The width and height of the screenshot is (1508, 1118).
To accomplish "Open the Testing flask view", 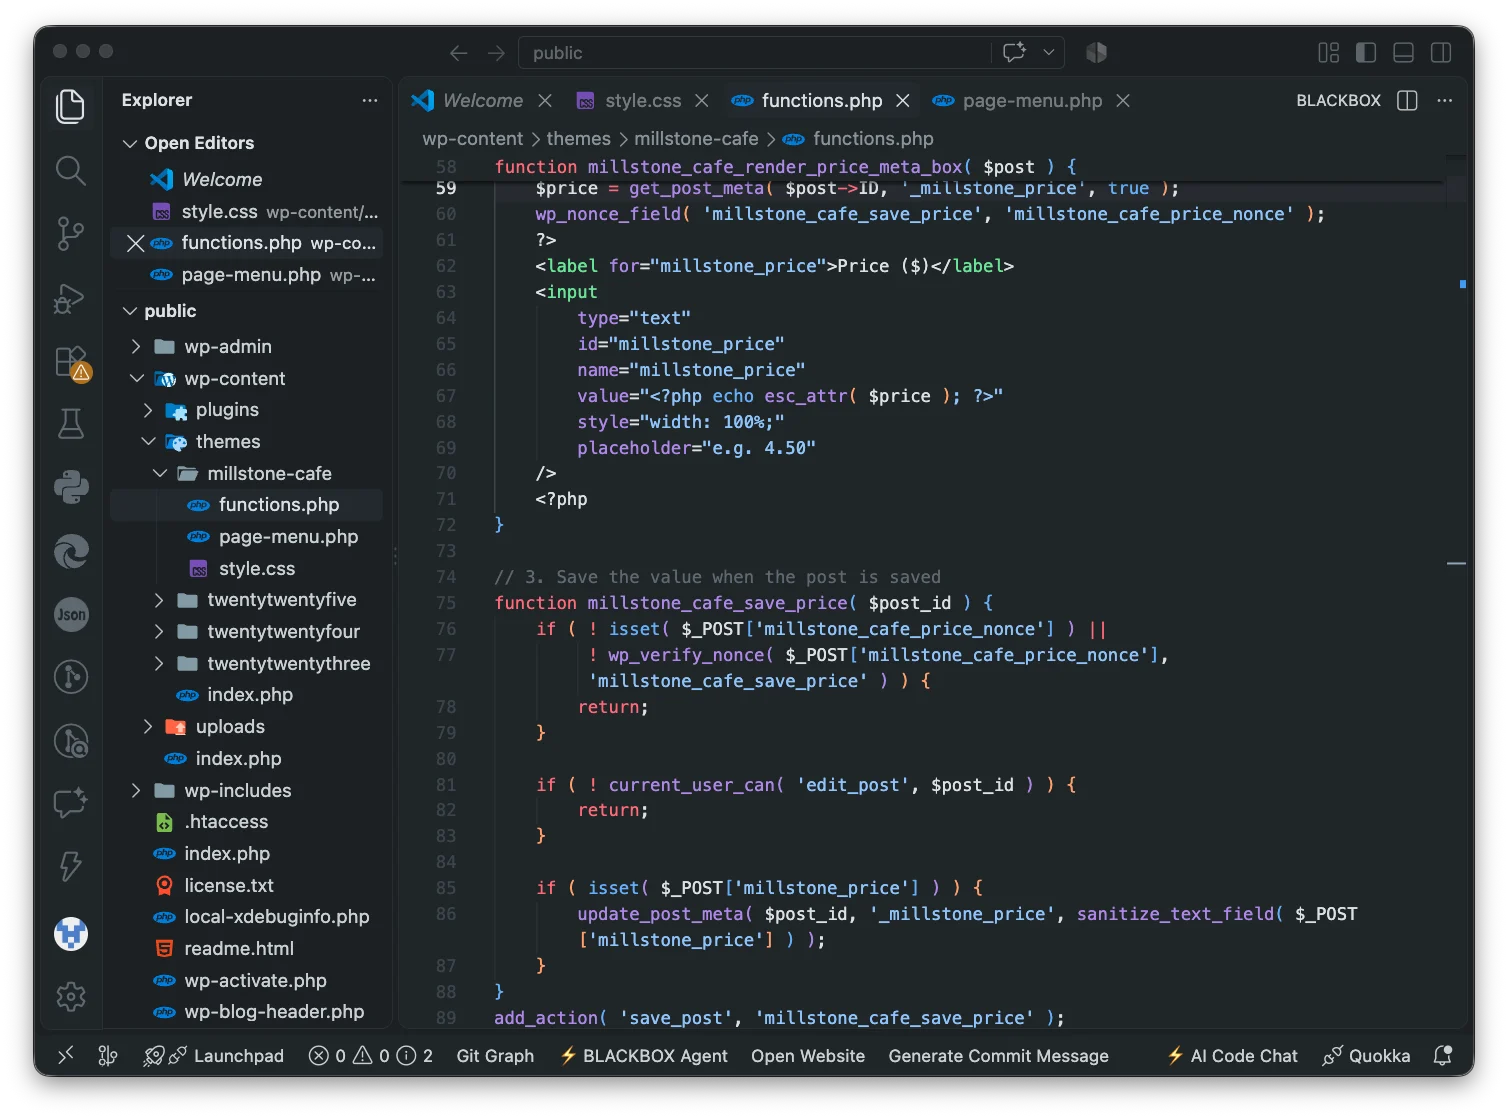I will click(70, 424).
